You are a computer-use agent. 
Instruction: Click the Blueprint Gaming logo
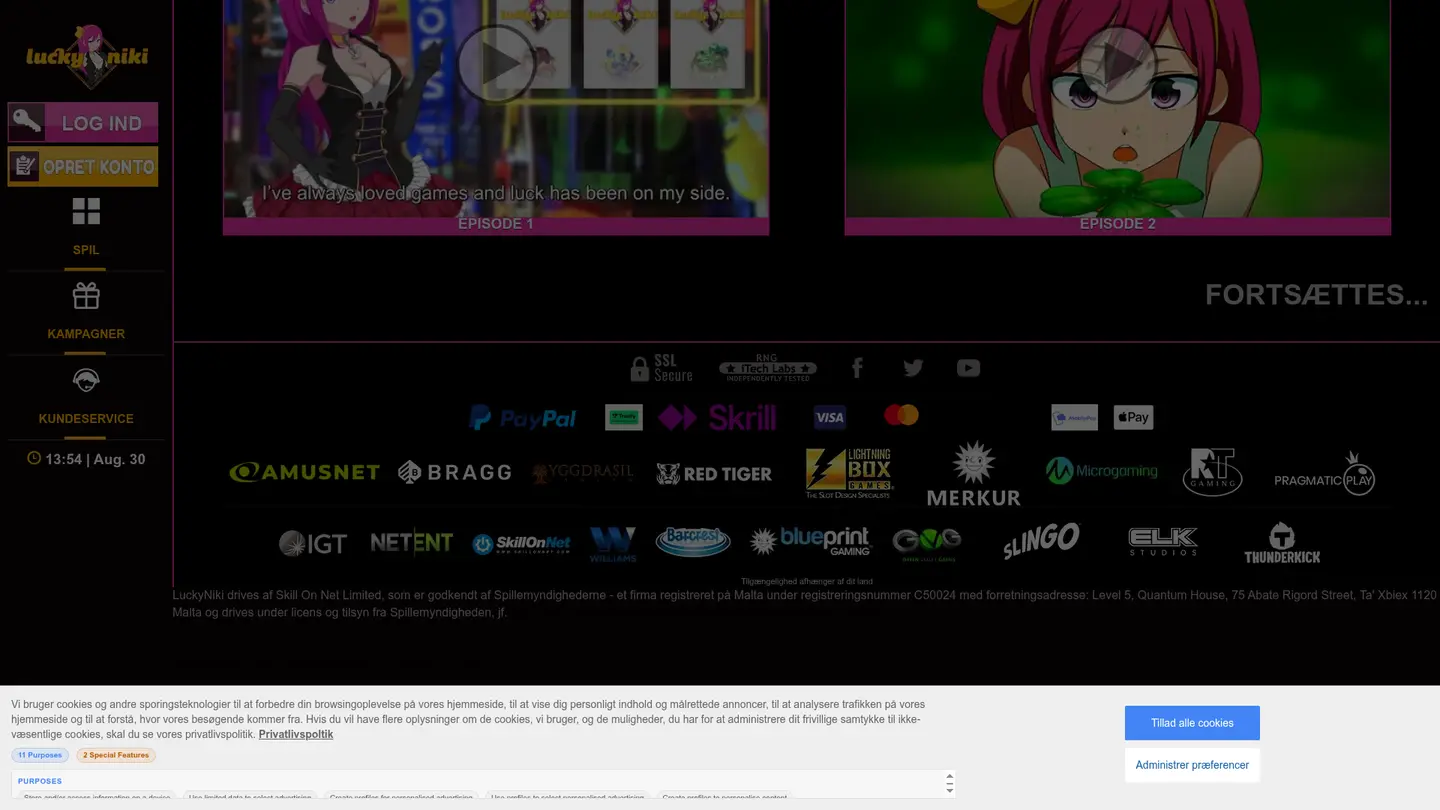(x=811, y=541)
